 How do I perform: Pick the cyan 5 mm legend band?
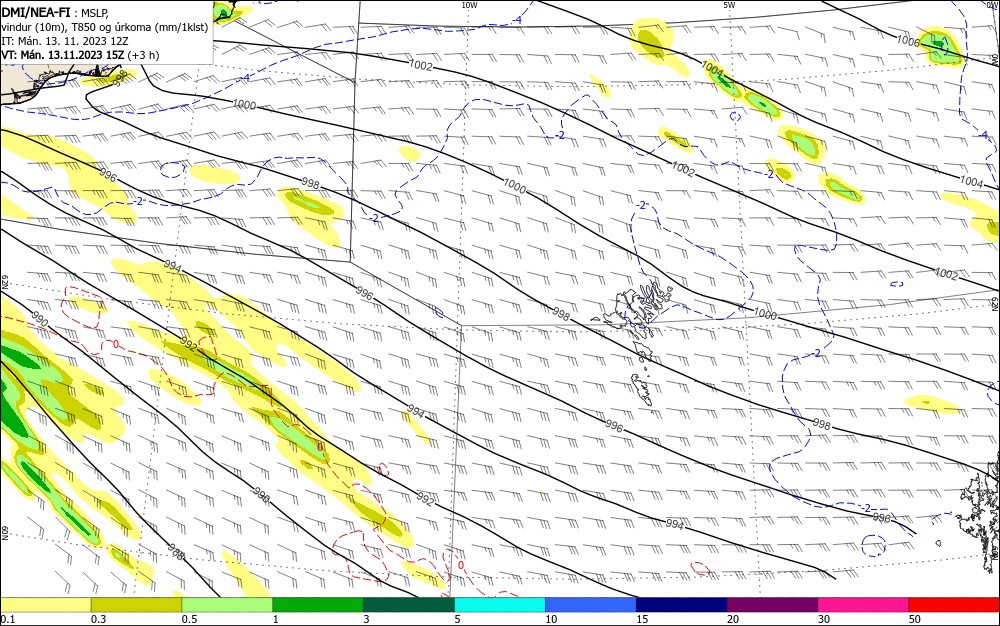tap(500, 605)
